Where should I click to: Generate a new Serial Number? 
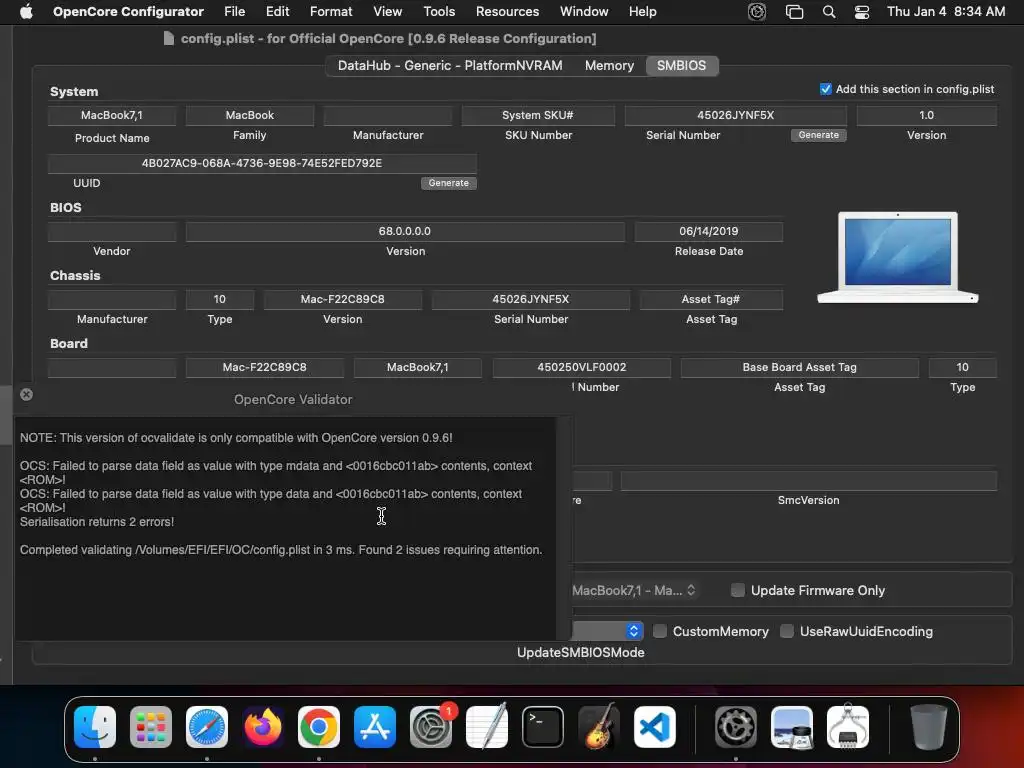[818, 135]
